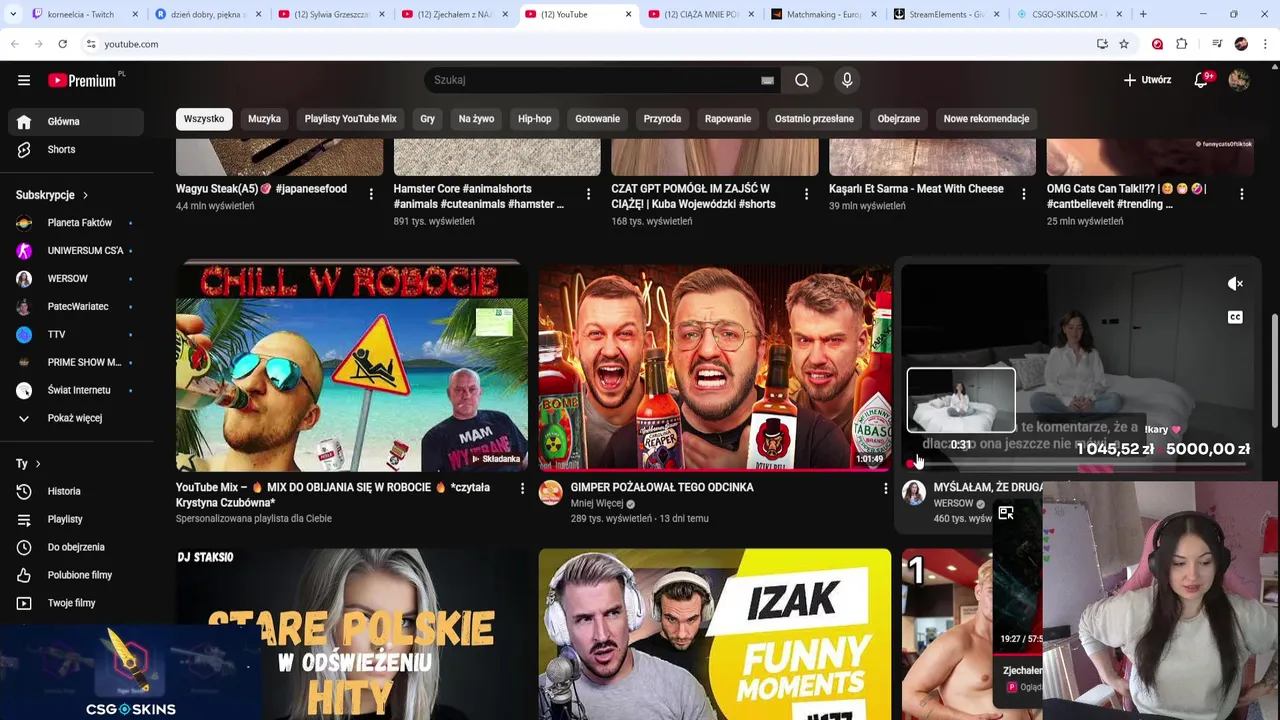Reload the page in browser toolbar

[62, 44]
